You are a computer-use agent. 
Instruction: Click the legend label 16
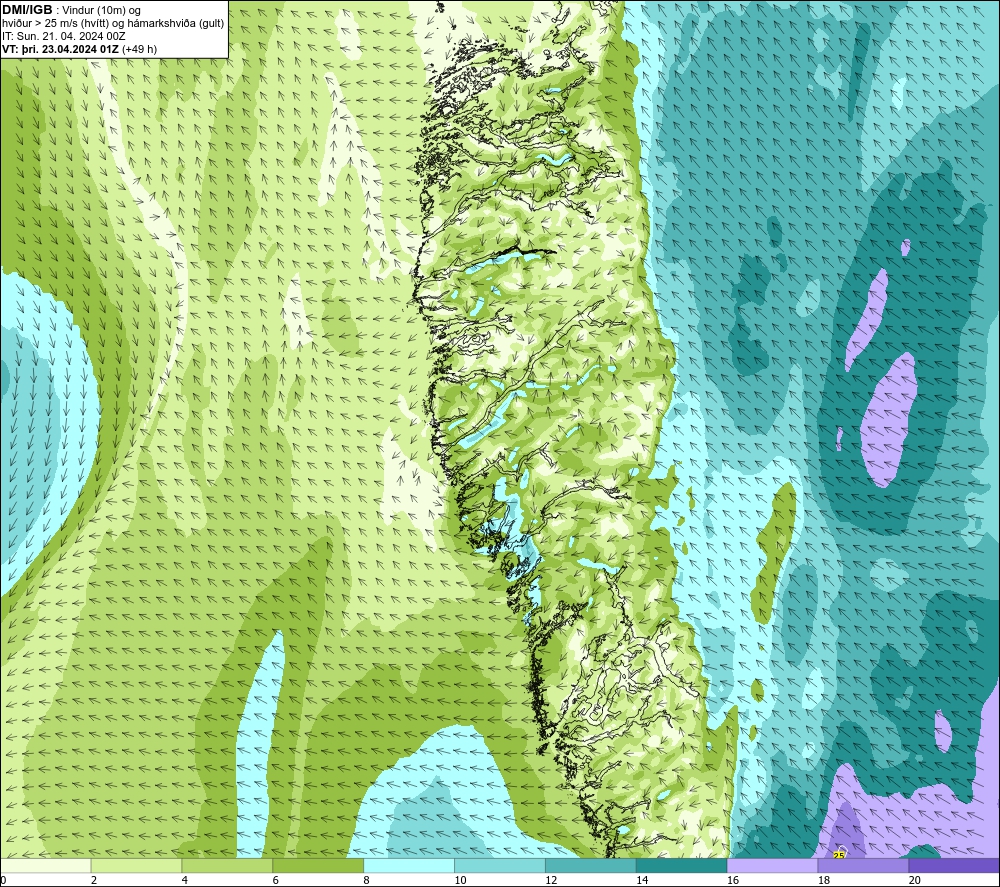click(x=733, y=880)
